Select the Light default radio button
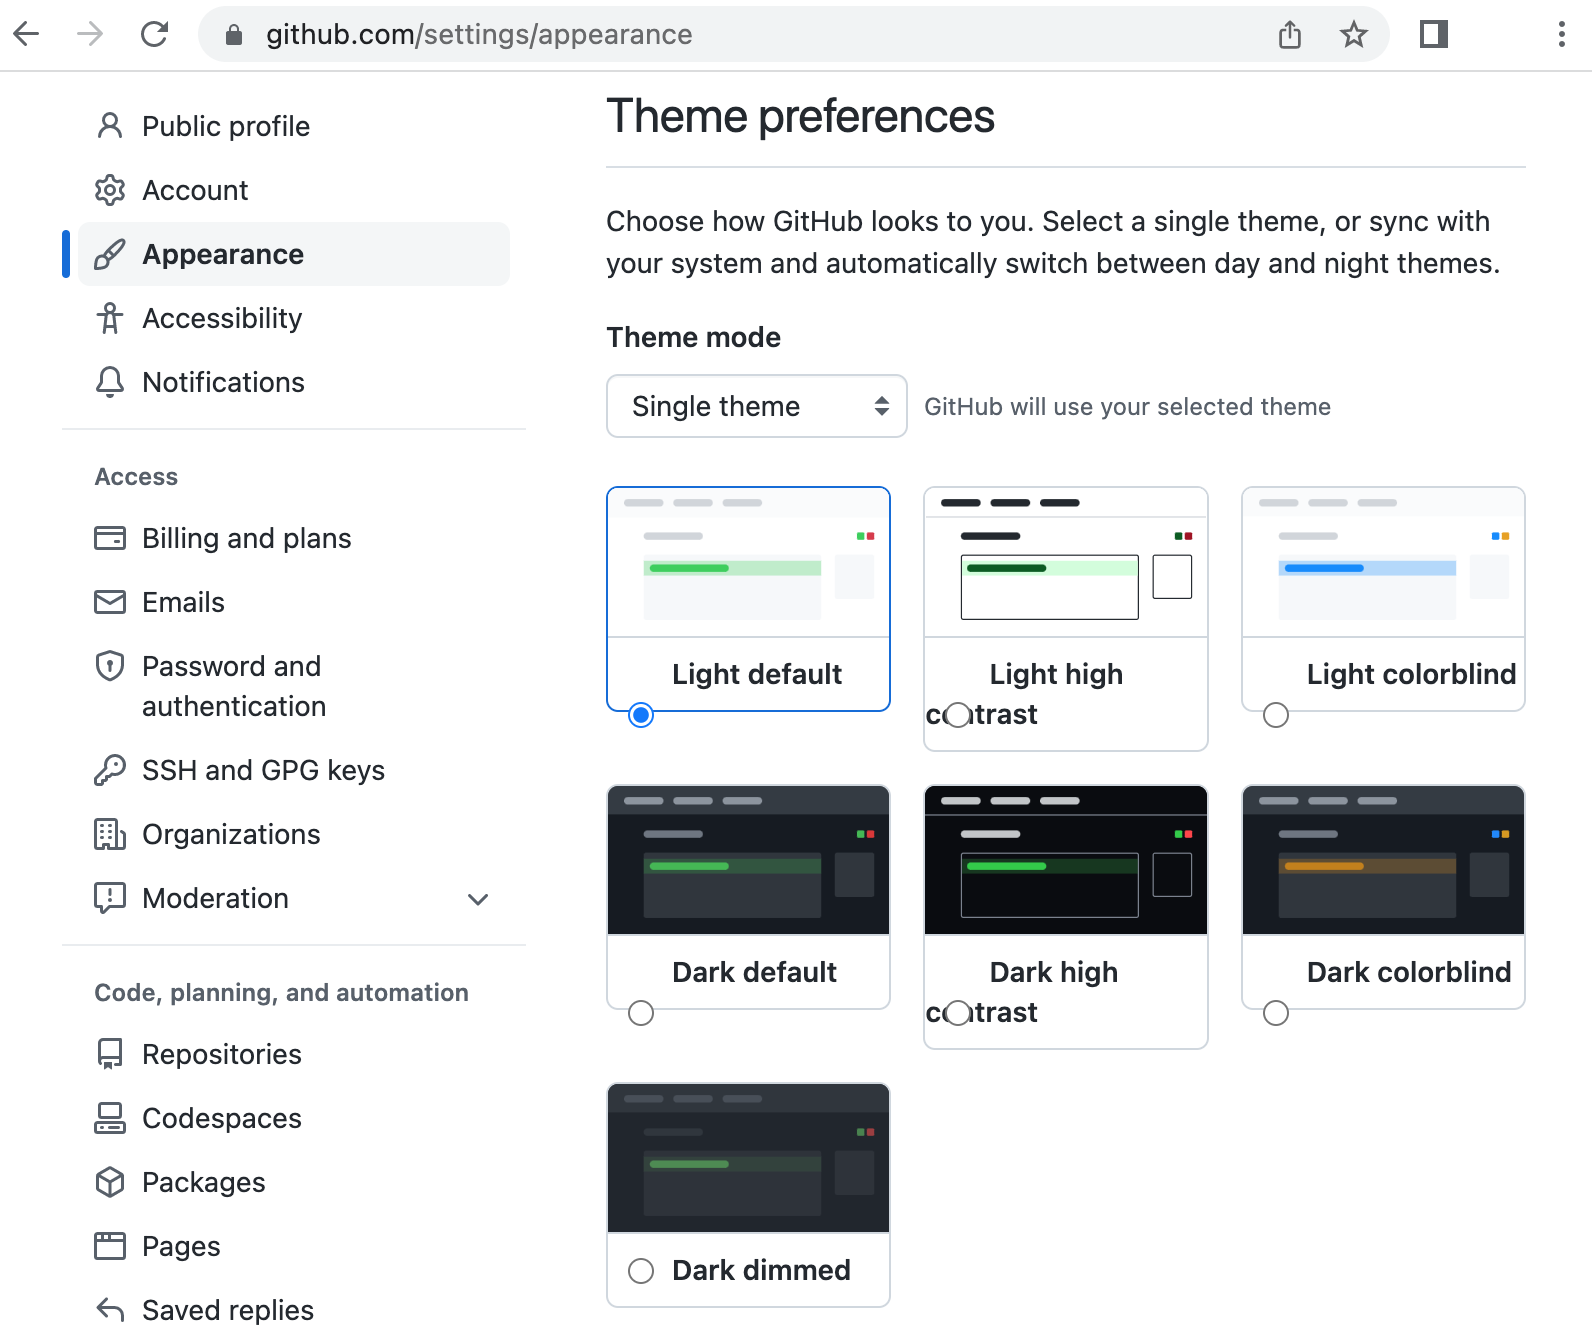1592x1344 pixels. 641,715
